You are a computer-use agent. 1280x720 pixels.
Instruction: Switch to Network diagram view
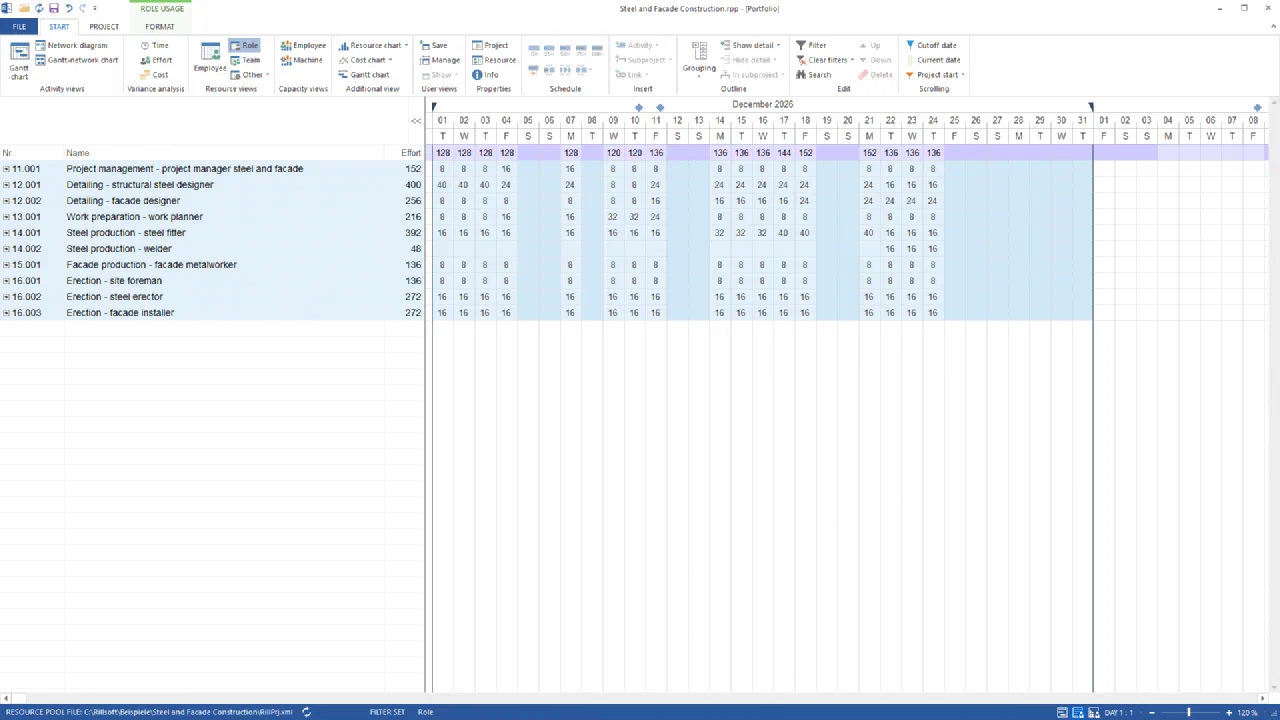click(x=71, y=45)
